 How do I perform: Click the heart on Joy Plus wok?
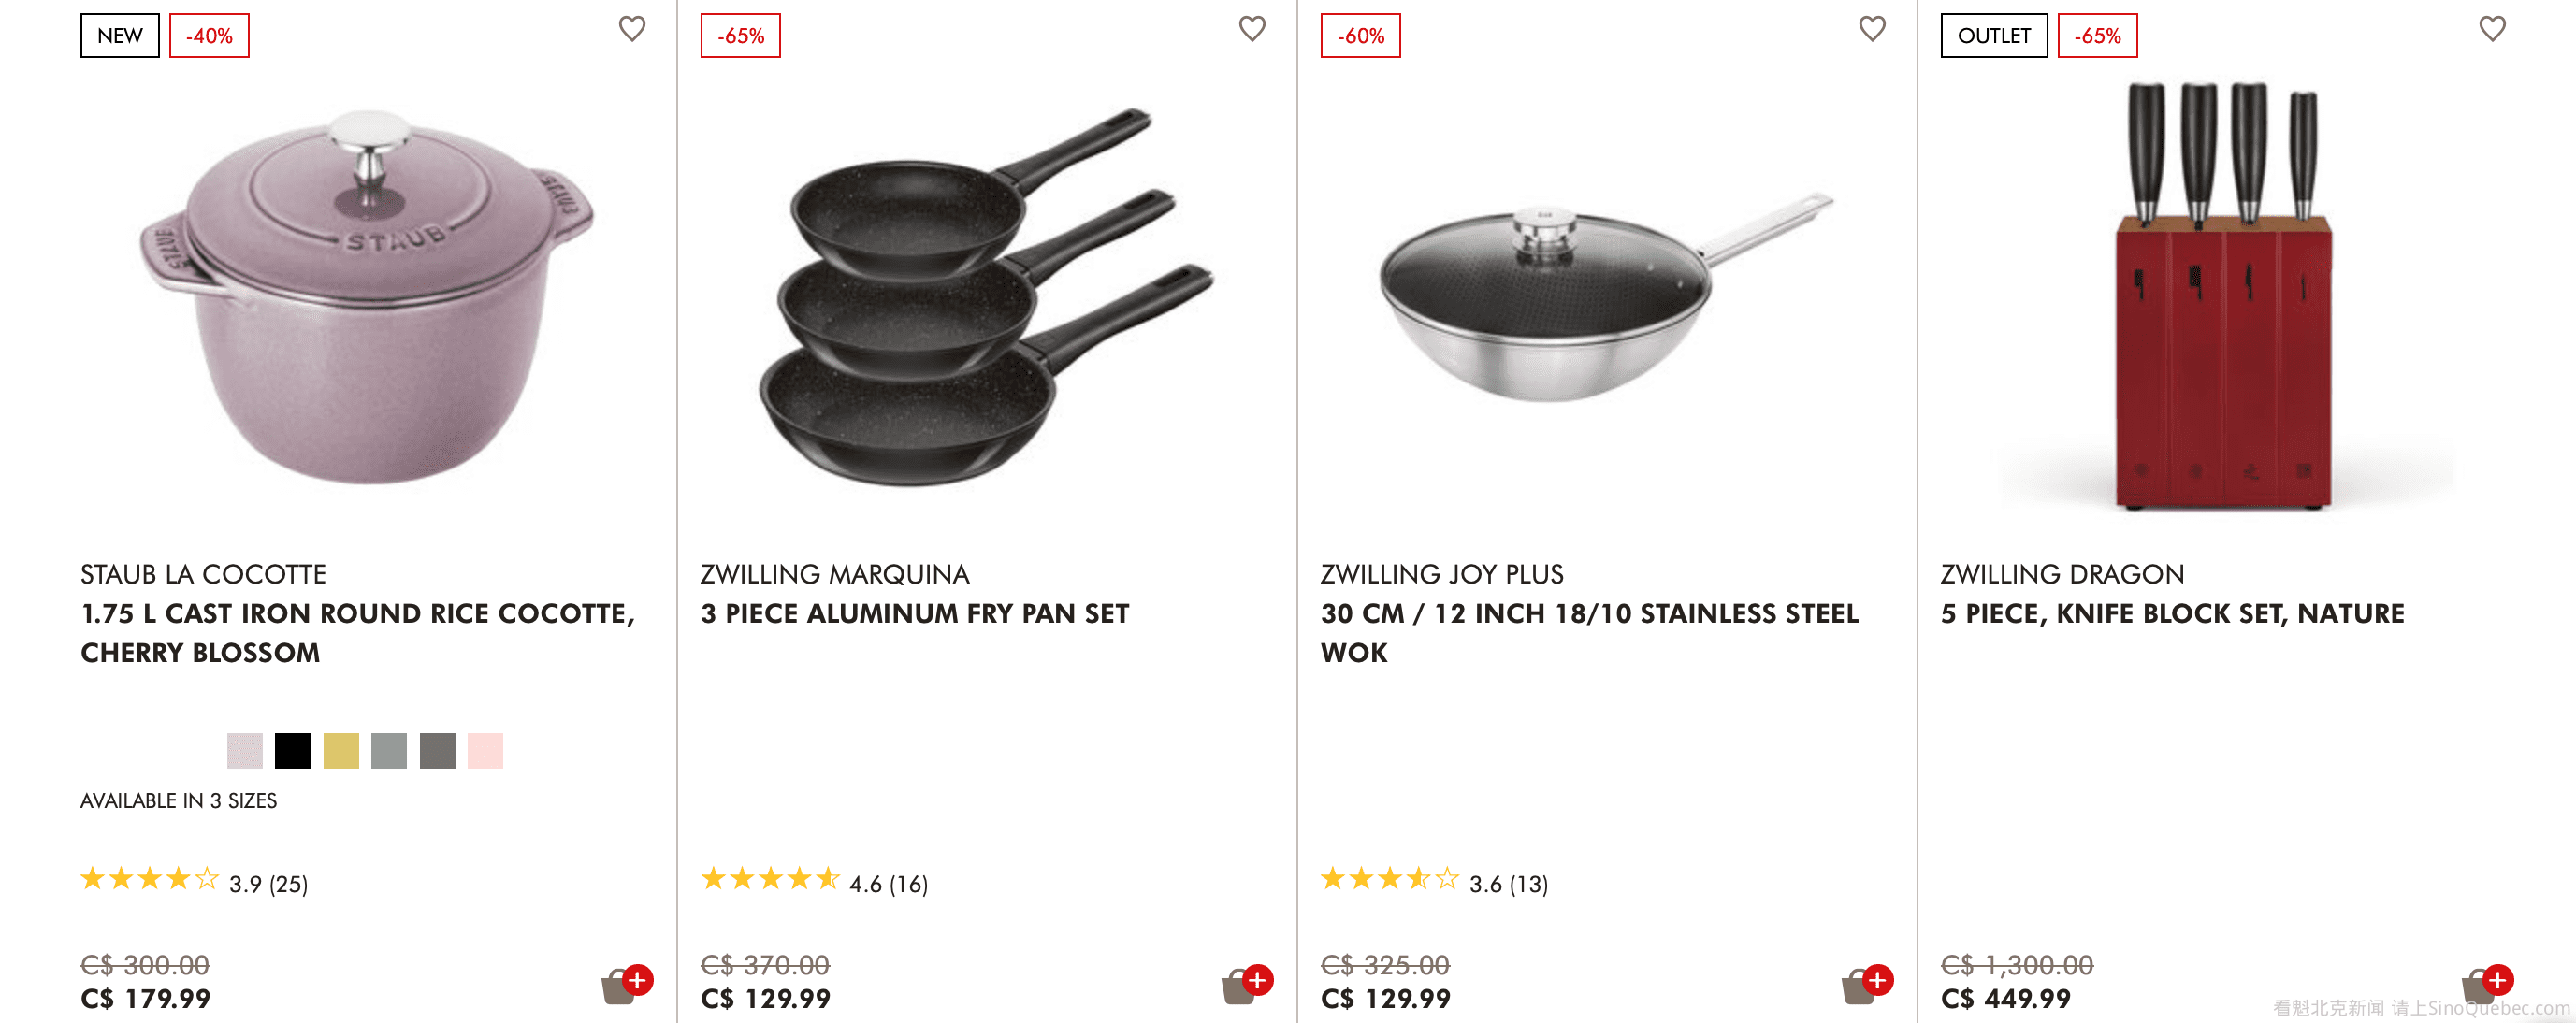[x=1872, y=29]
